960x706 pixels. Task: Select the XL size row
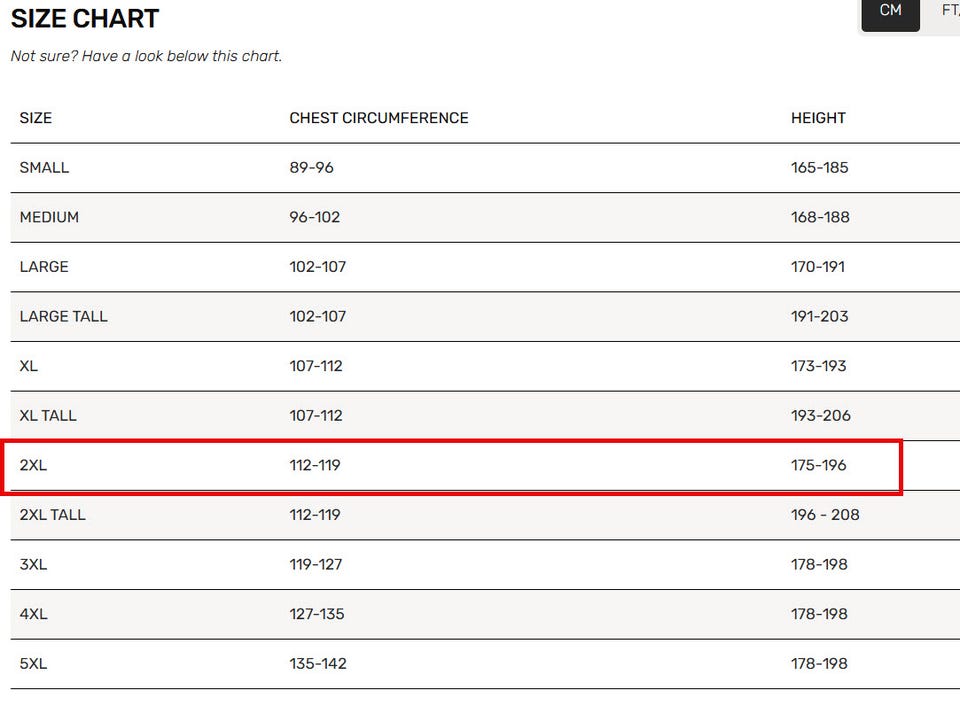pyautogui.click(x=485, y=366)
